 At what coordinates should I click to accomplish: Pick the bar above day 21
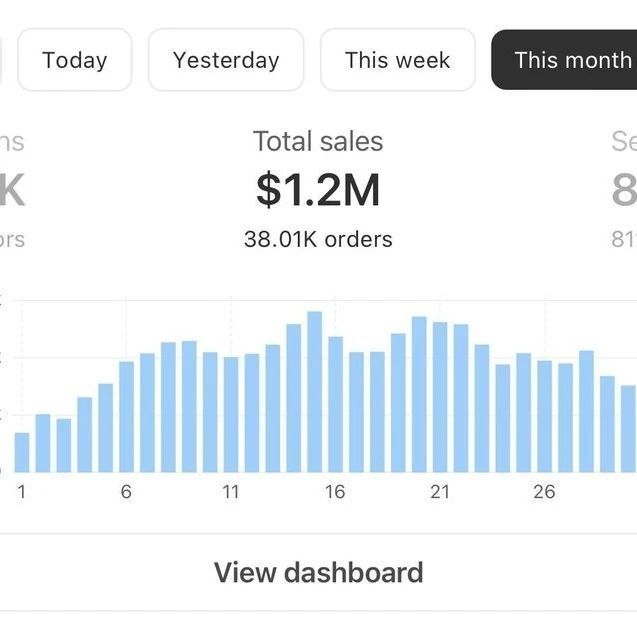pyautogui.click(x=440, y=397)
